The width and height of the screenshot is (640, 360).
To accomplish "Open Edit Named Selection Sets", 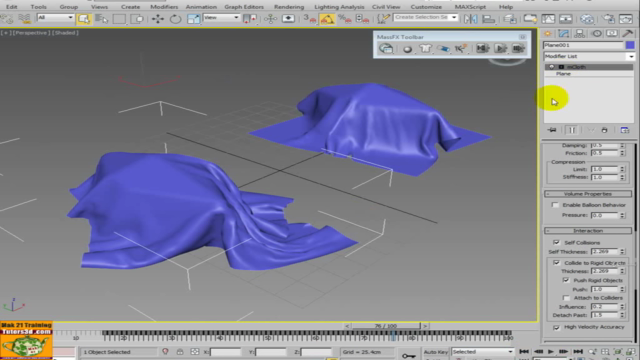I will tap(383, 19).
